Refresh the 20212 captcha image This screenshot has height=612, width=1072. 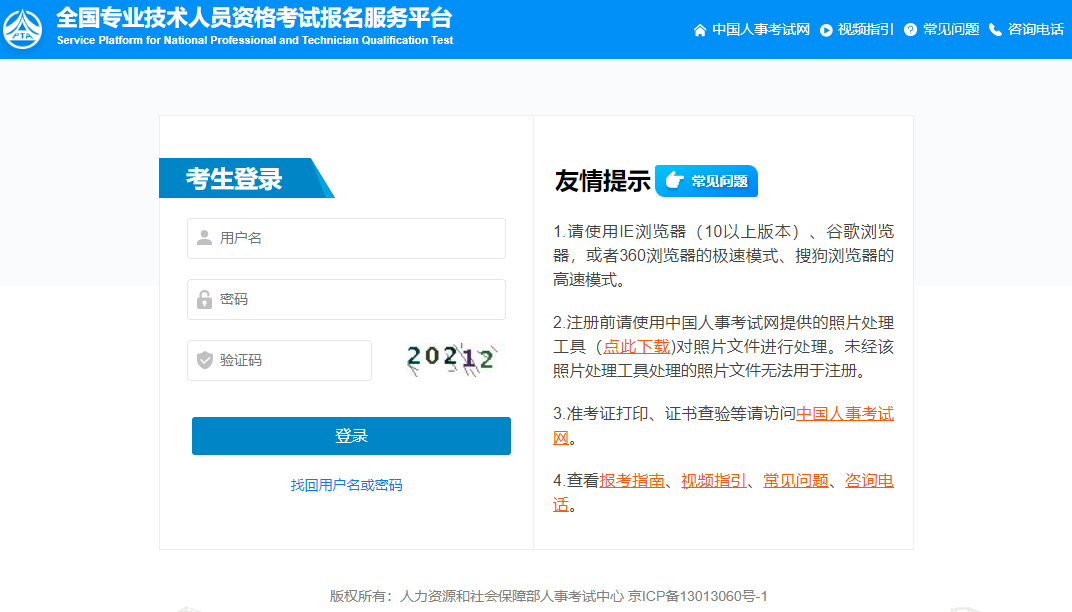tap(452, 359)
